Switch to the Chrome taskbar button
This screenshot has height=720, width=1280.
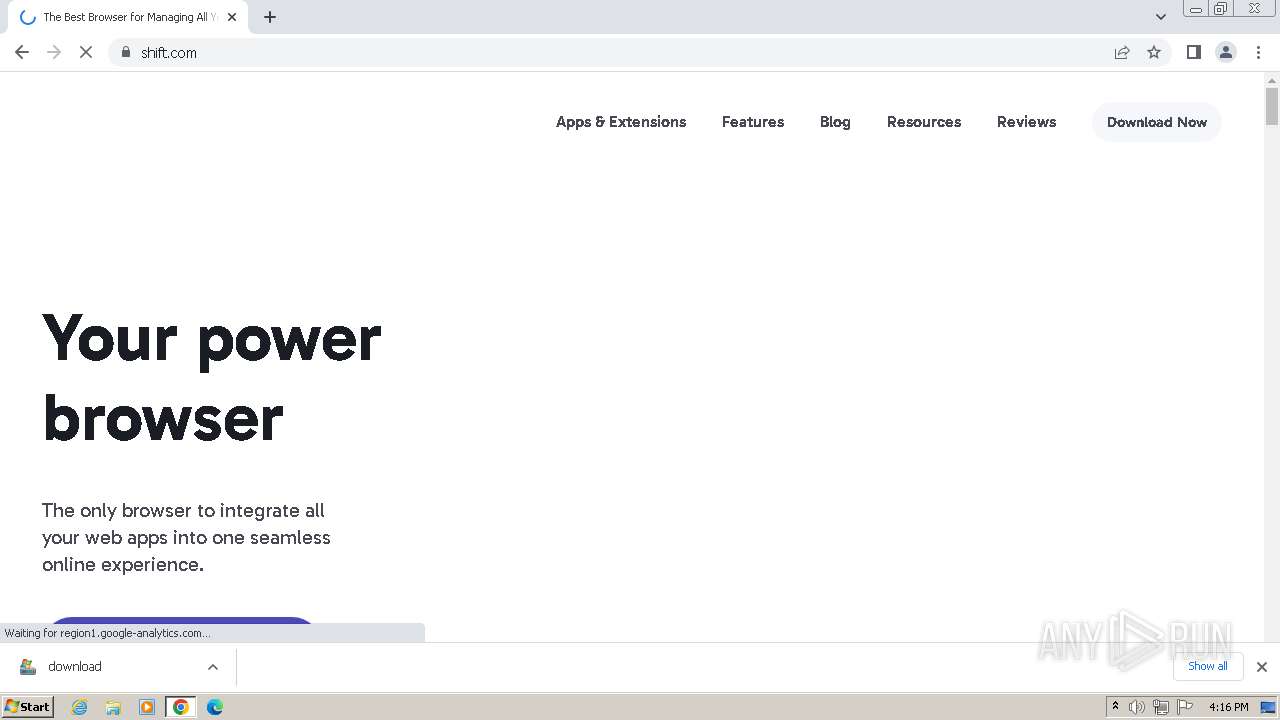click(181, 707)
